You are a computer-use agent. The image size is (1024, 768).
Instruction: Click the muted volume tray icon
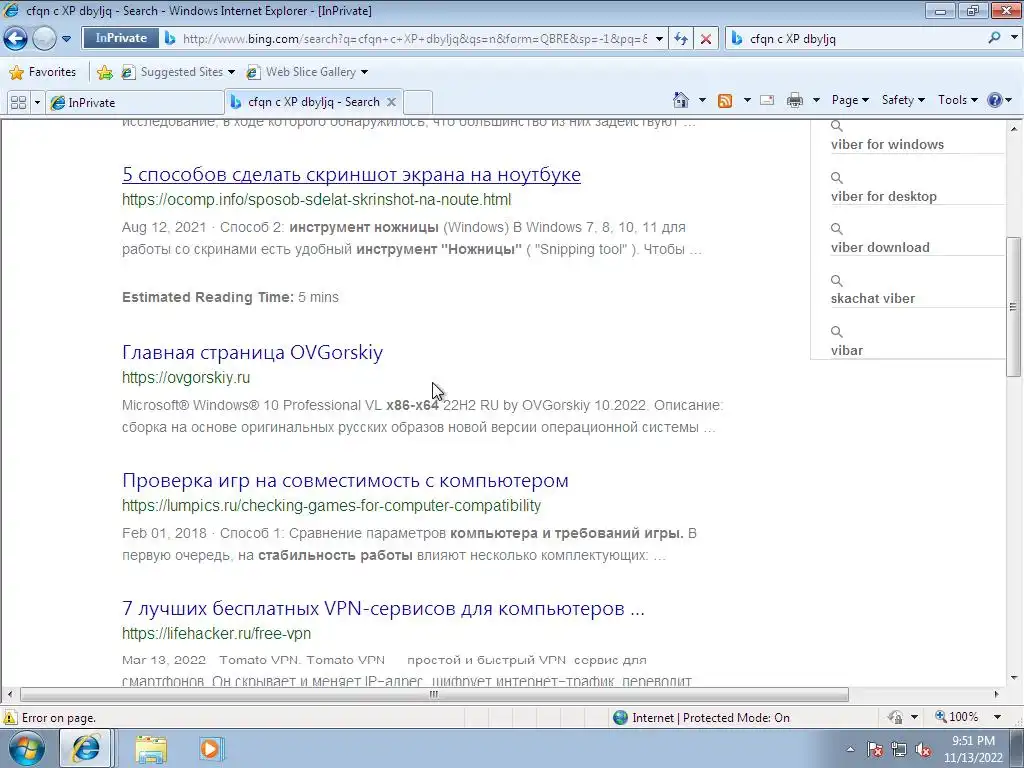coord(923,749)
